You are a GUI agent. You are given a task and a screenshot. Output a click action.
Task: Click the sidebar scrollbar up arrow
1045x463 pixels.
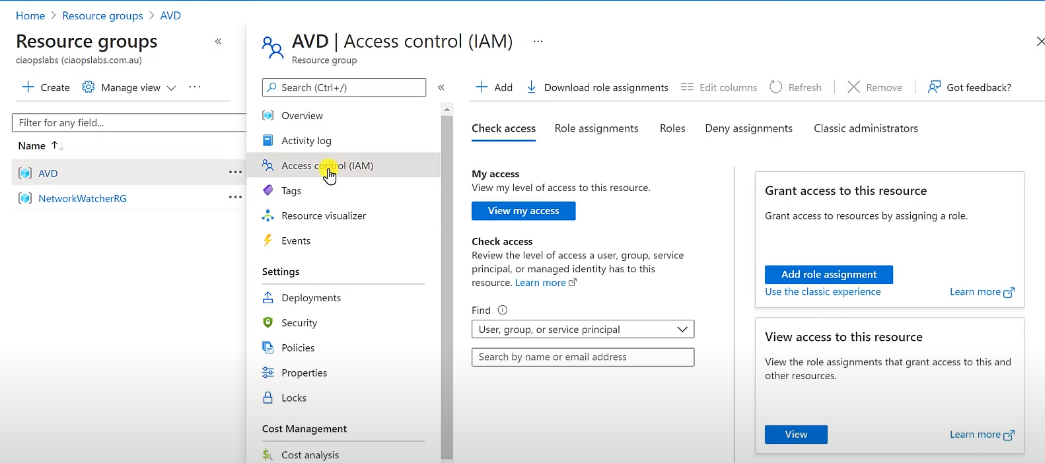click(447, 108)
